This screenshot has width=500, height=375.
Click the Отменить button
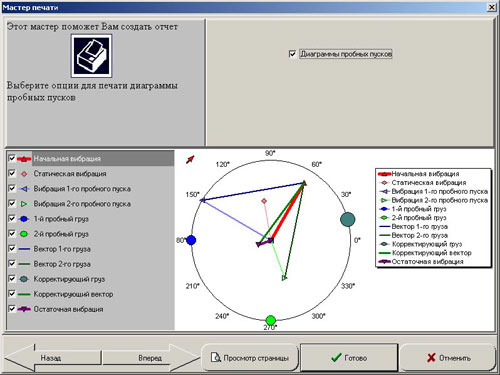tap(447, 358)
